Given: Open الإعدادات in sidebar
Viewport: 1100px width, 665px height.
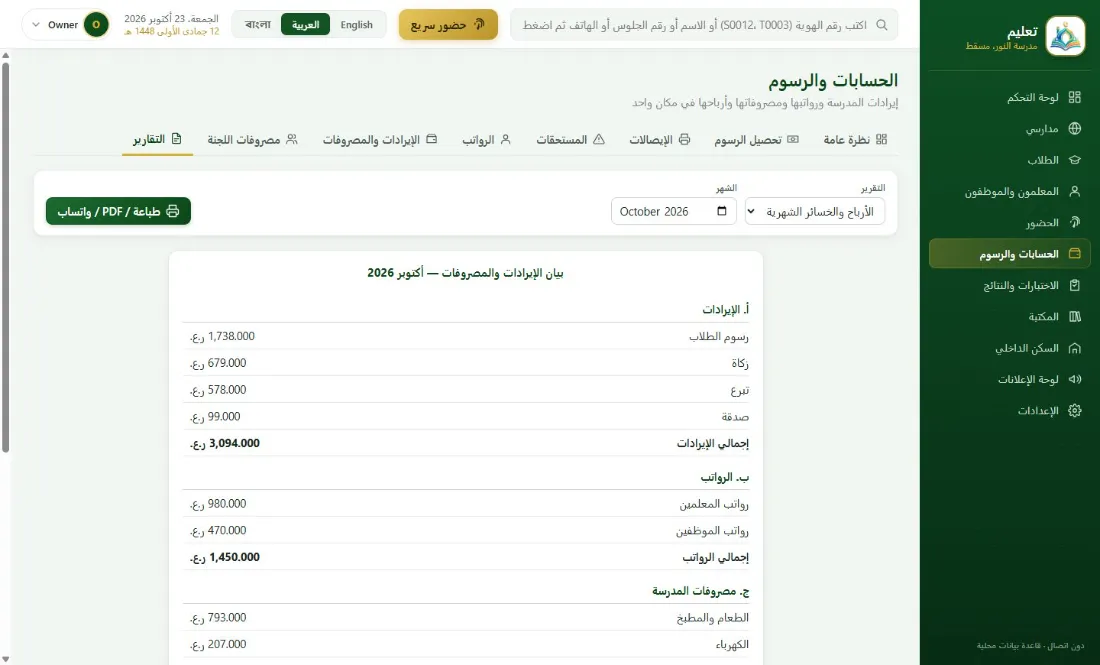Looking at the screenshot, I should pyautogui.click(x=1010, y=410).
